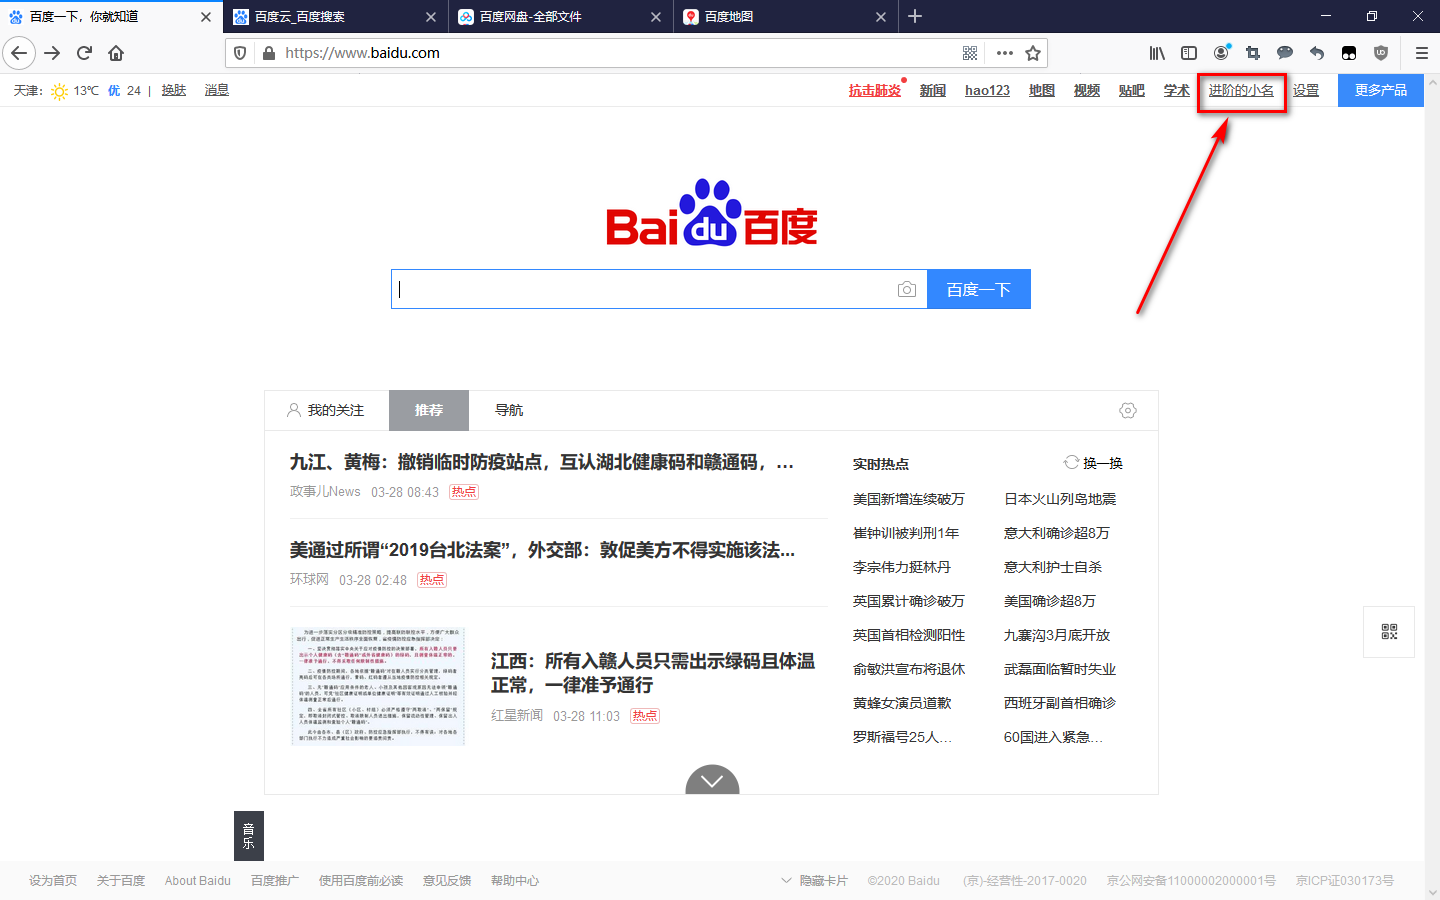Go back with the browser back arrow
This screenshot has width=1440, height=900.
point(19,53)
